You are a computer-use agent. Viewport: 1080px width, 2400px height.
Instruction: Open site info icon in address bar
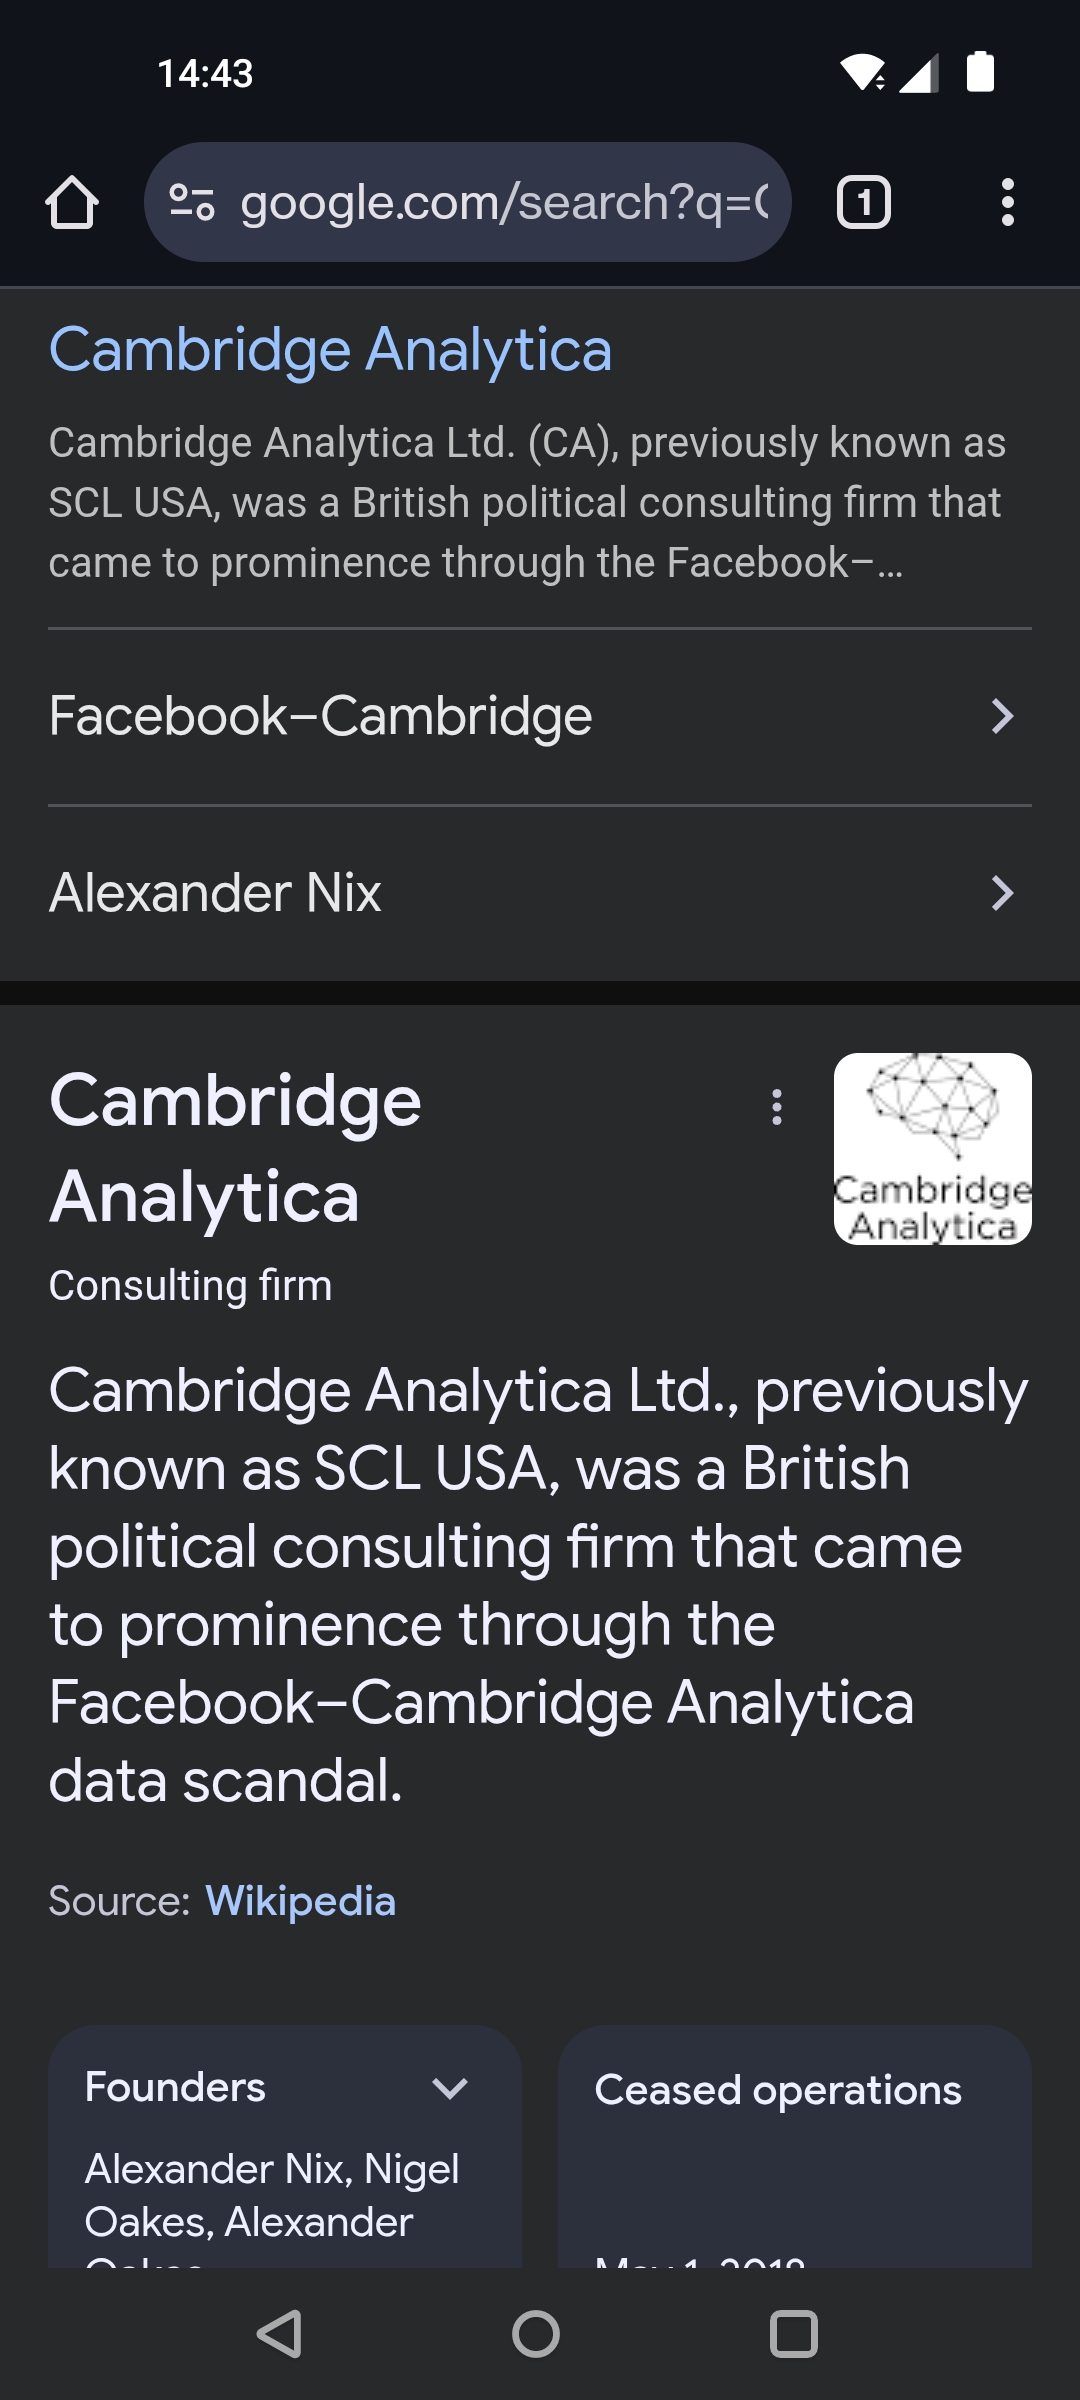click(x=191, y=203)
